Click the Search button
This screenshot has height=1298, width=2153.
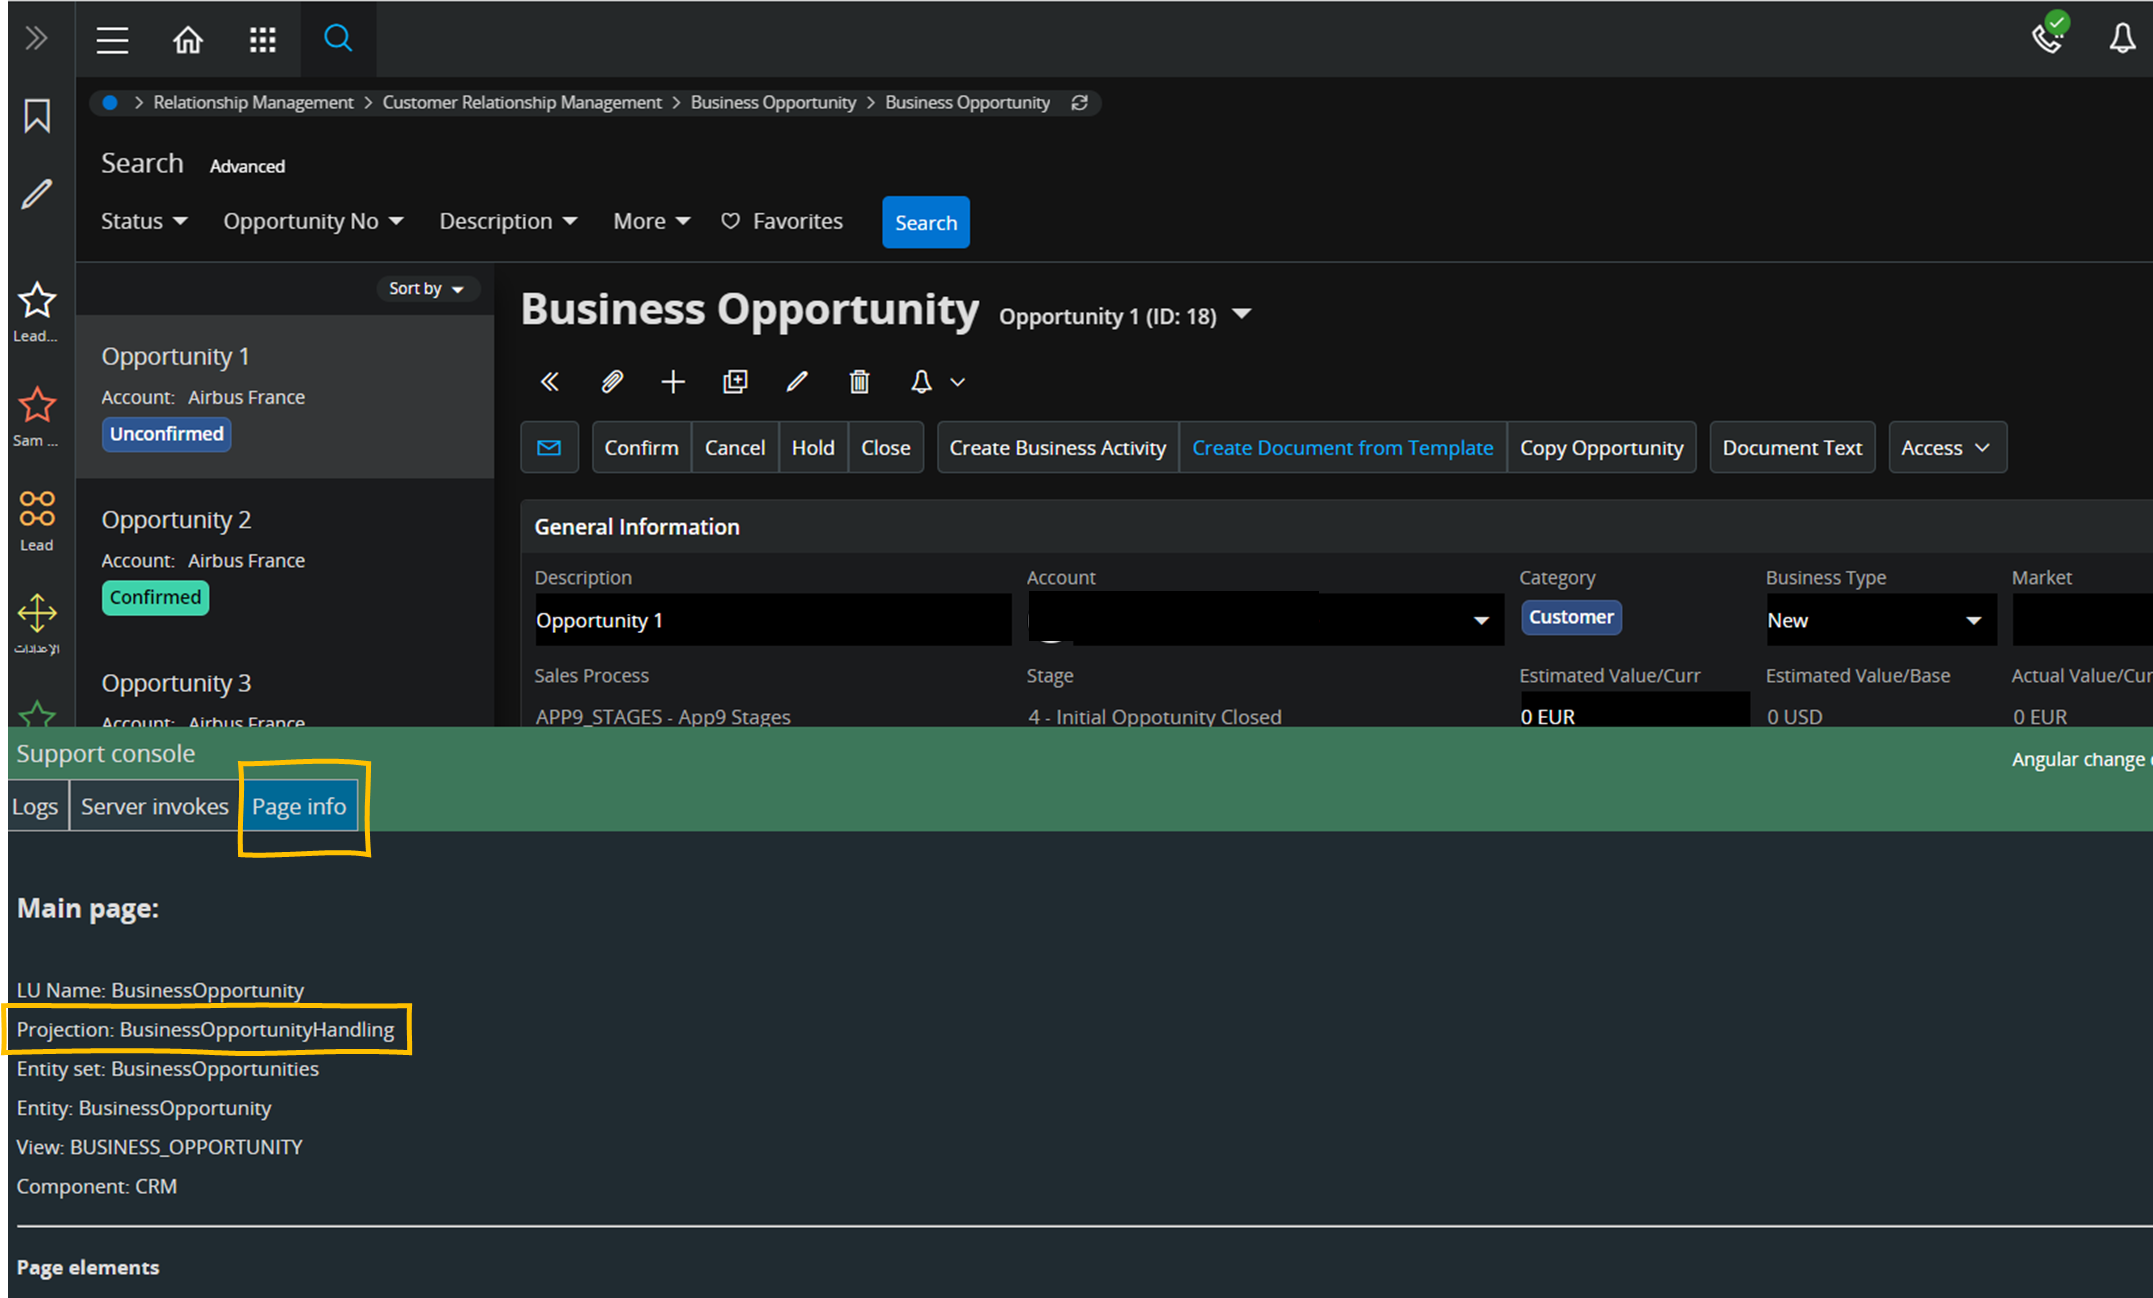[x=925, y=222]
